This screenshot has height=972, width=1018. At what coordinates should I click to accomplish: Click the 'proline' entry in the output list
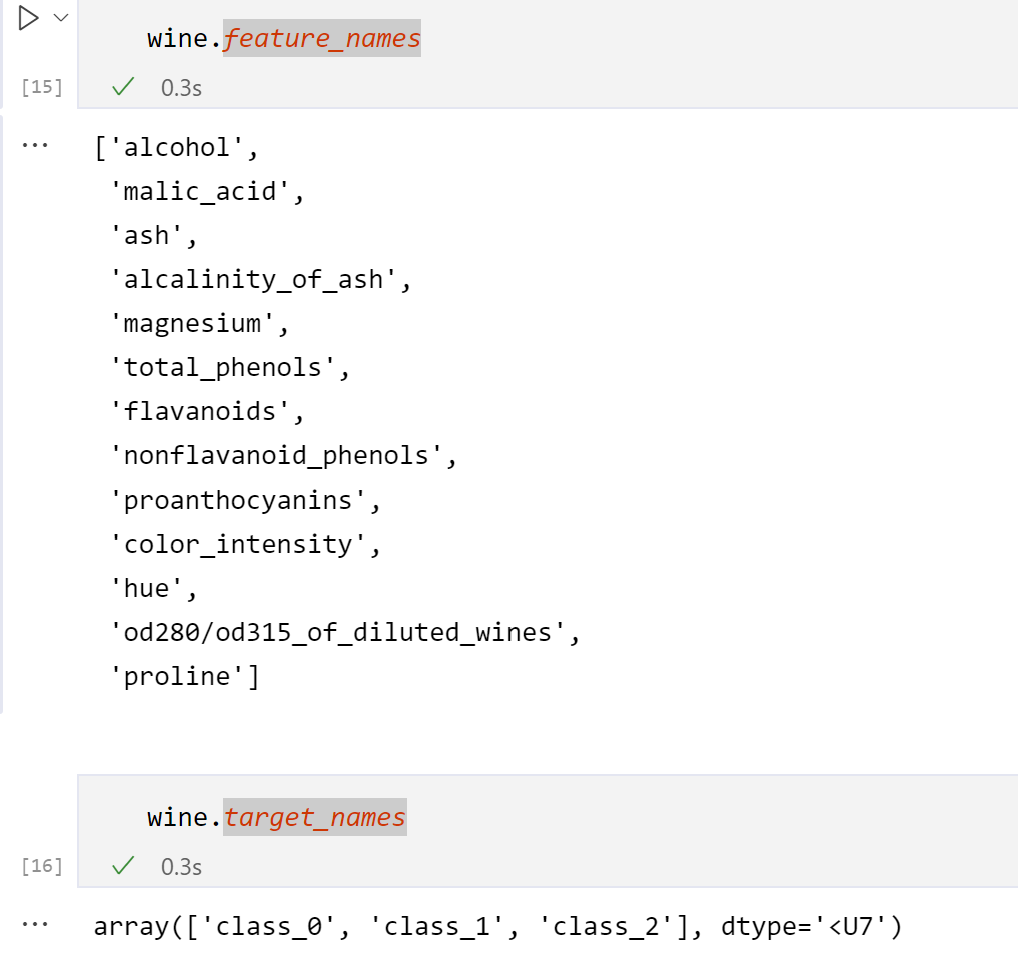point(180,676)
